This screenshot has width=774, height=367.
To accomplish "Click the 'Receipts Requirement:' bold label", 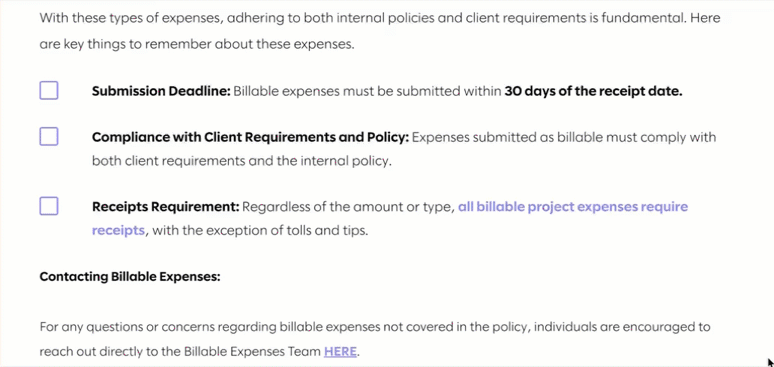I will coord(165,206).
